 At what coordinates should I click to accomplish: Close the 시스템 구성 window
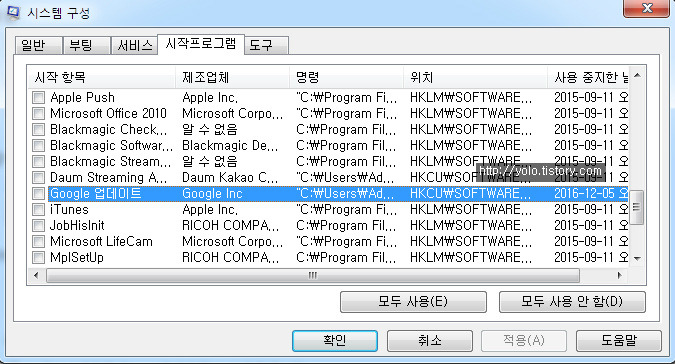point(647,8)
